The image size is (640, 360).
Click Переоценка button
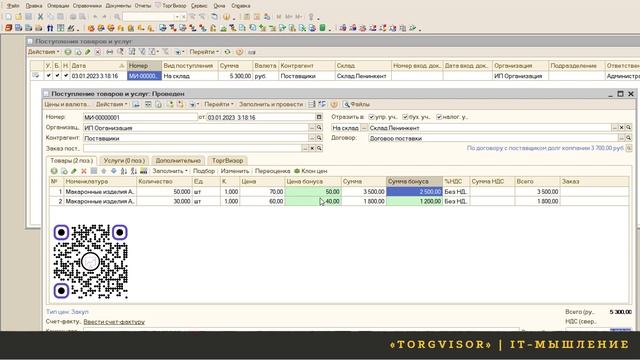tap(272, 171)
